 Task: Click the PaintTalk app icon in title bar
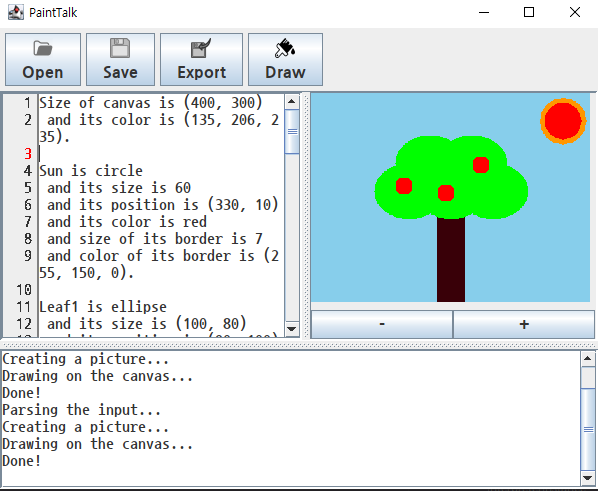(16, 13)
